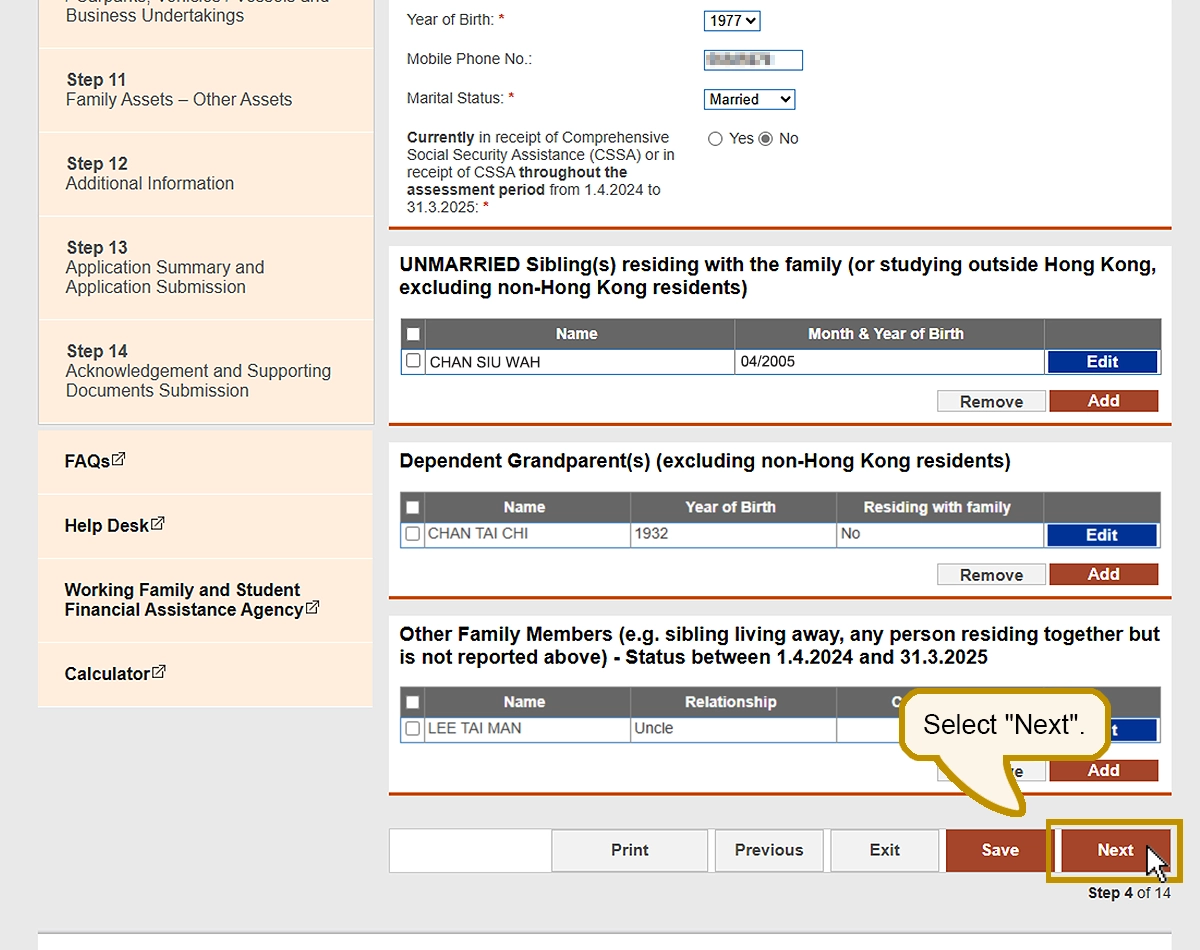Tick the checkbox for CHAN TAI CHI

click(x=413, y=534)
